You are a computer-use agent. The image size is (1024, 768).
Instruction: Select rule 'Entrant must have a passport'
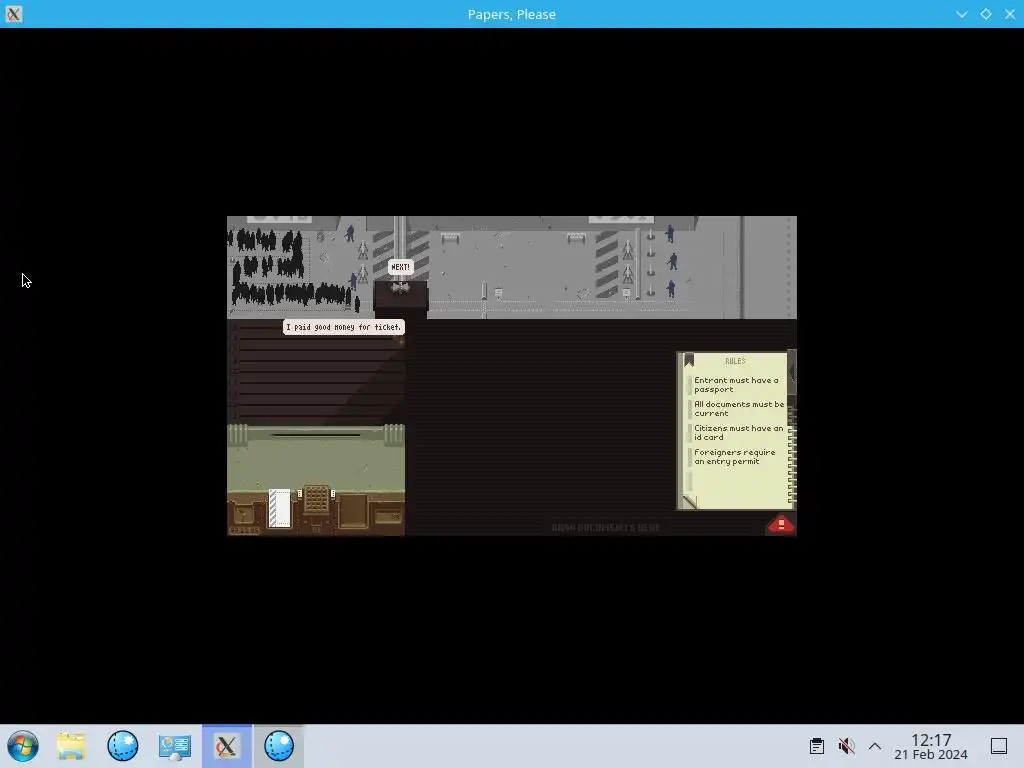click(735, 385)
